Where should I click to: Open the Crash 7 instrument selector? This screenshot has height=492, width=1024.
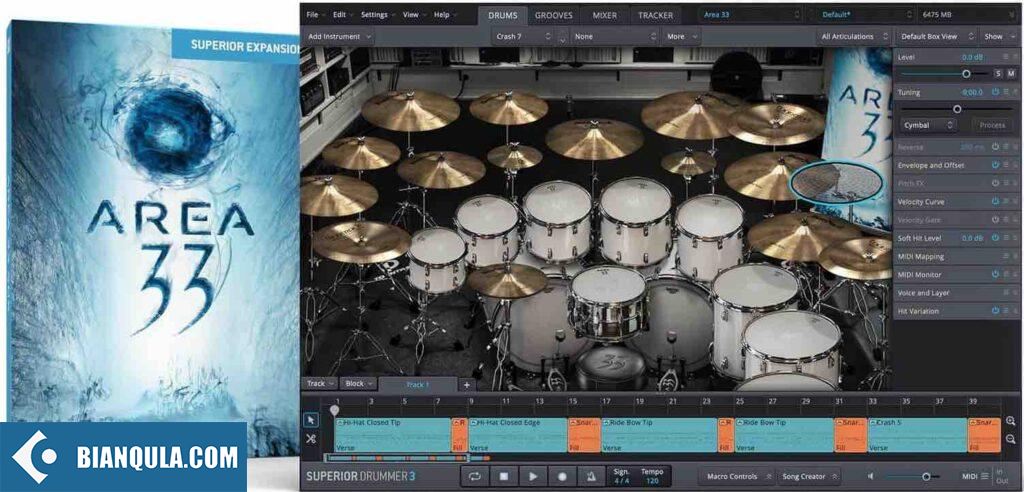(x=522, y=37)
